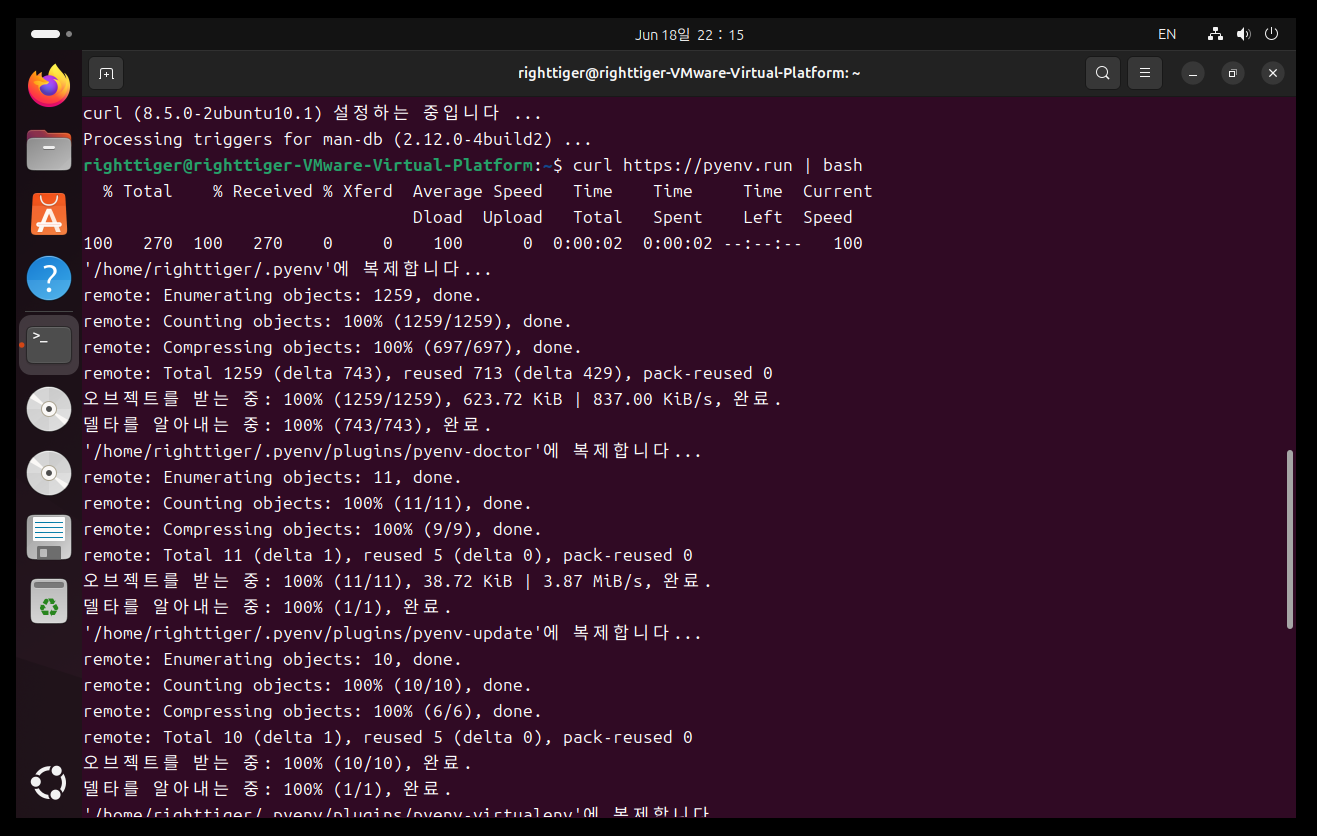Open the Activities overview pill
1317x836 pixels.
(x=51, y=34)
